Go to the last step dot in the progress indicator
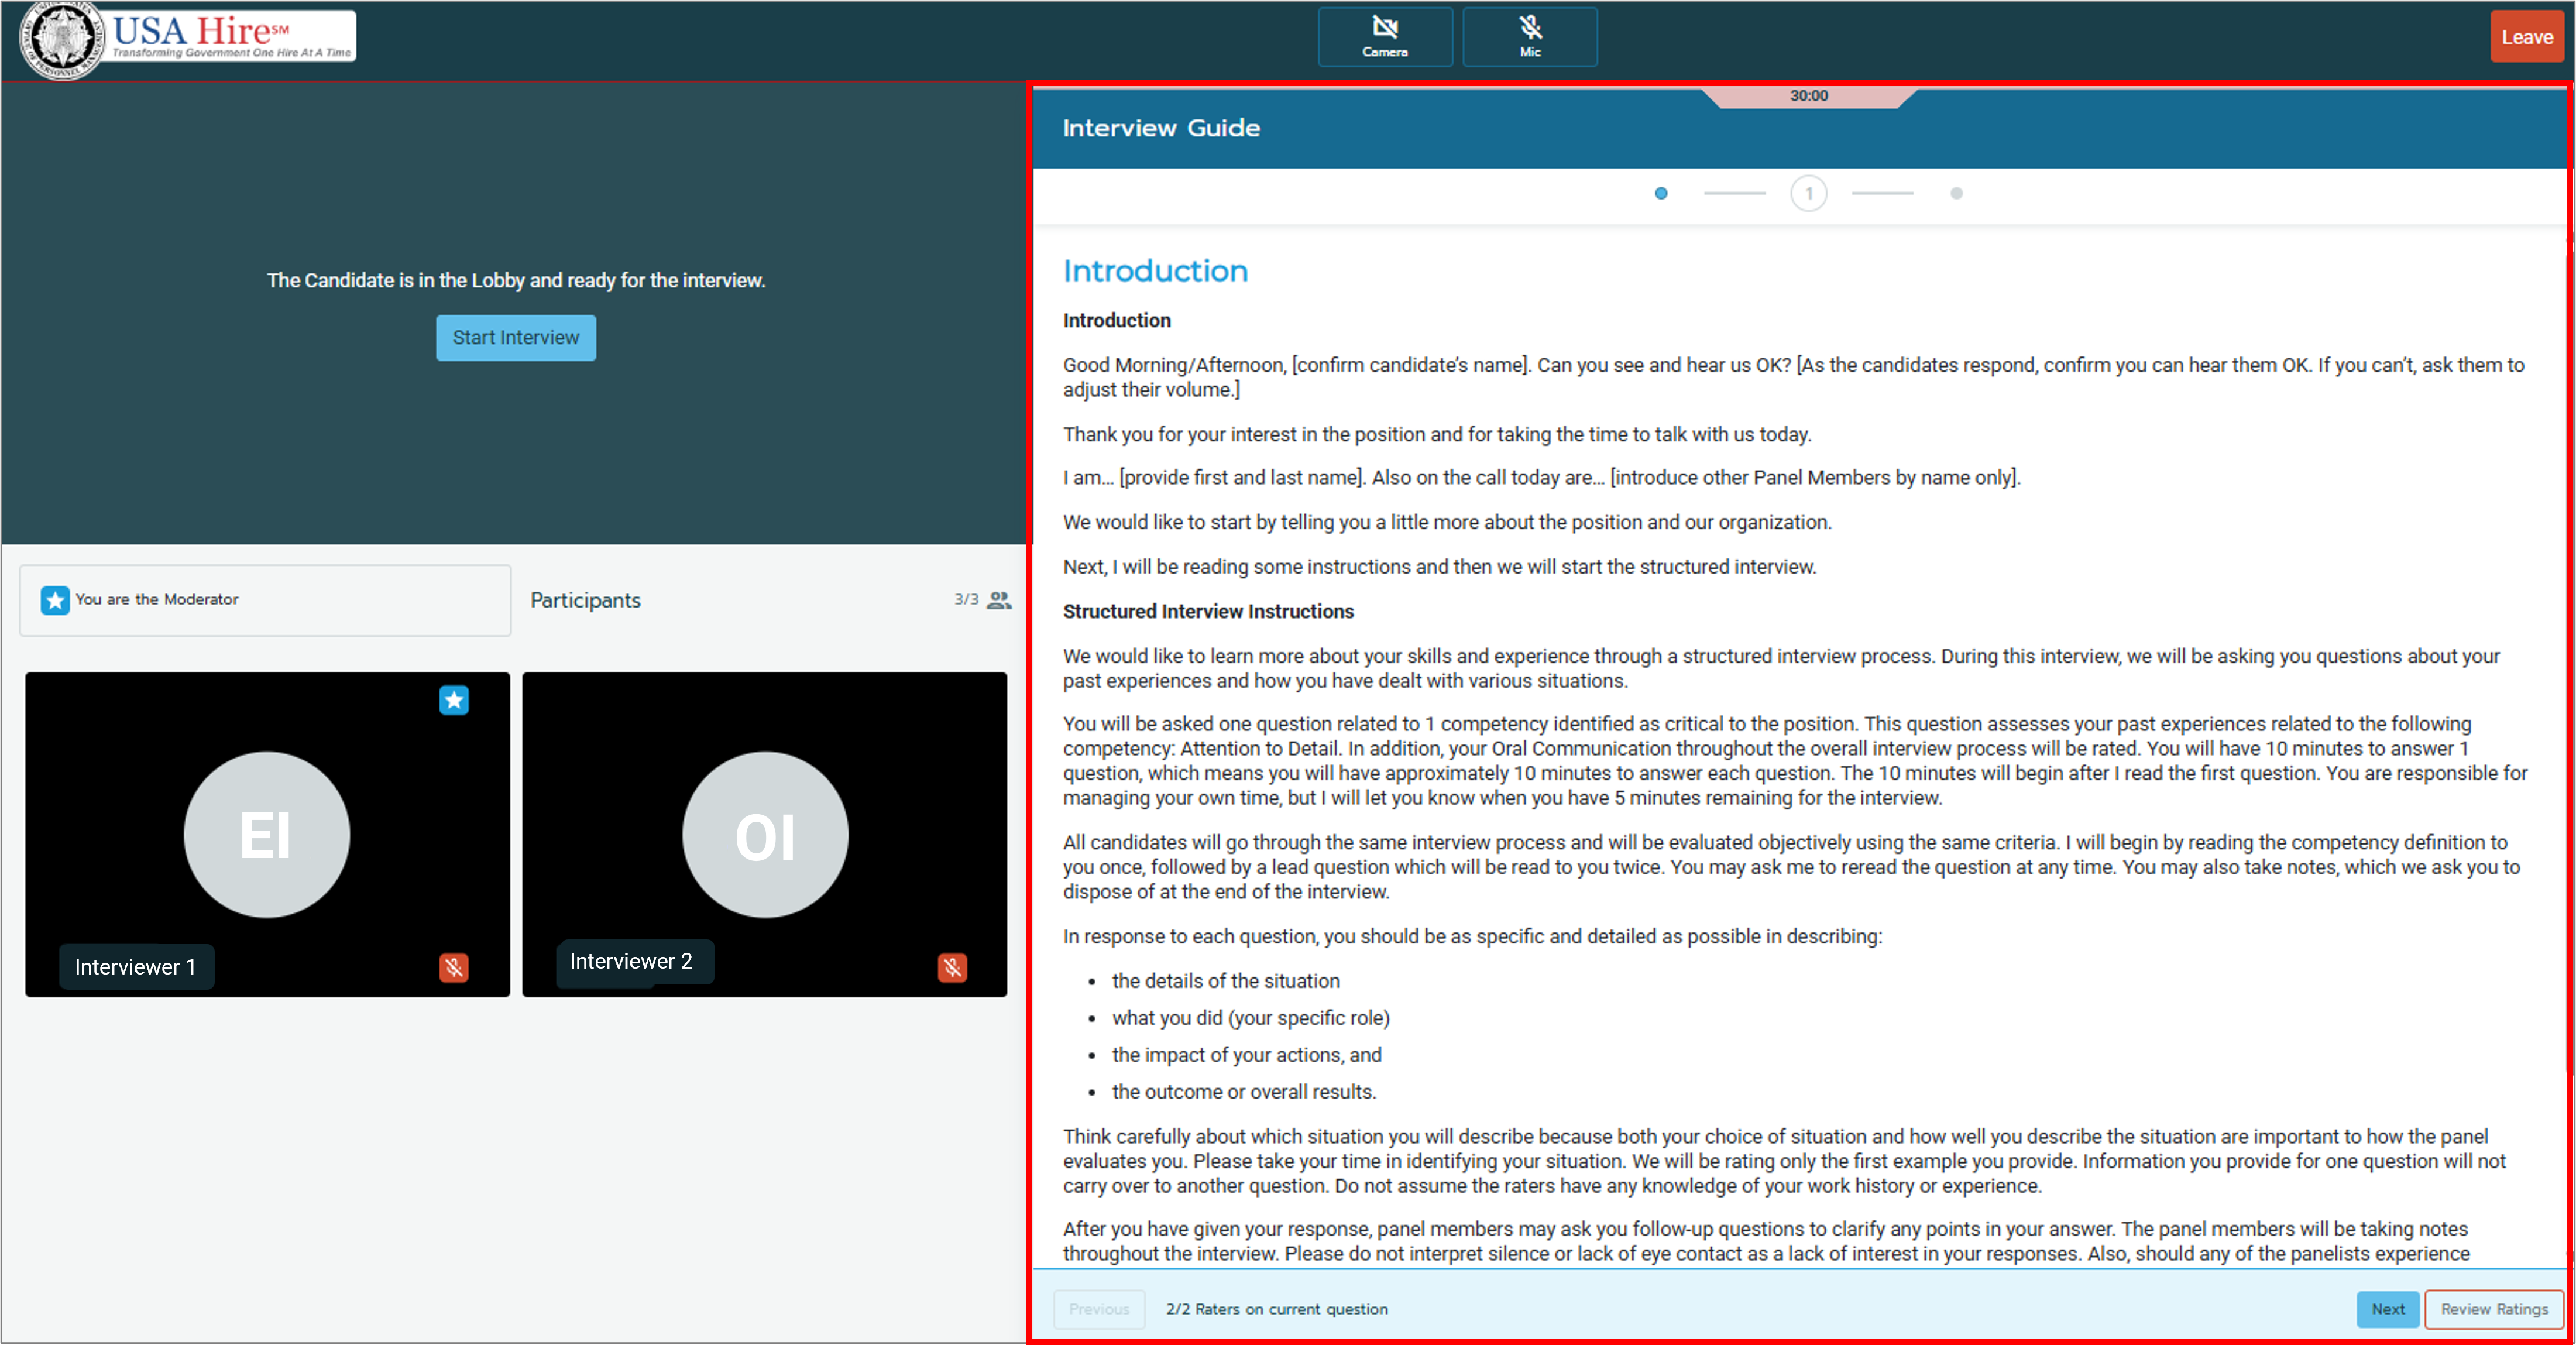 point(1956,193)
